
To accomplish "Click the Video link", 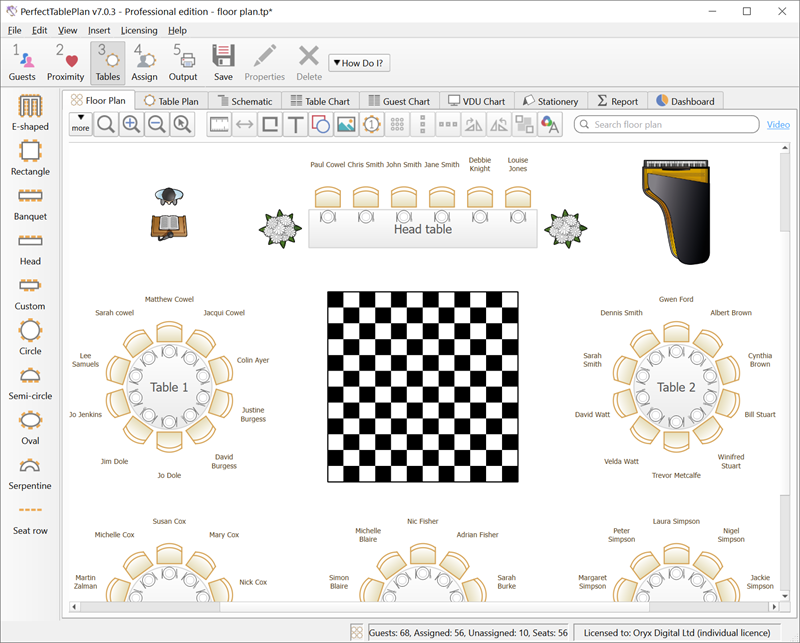I will 778,125.
